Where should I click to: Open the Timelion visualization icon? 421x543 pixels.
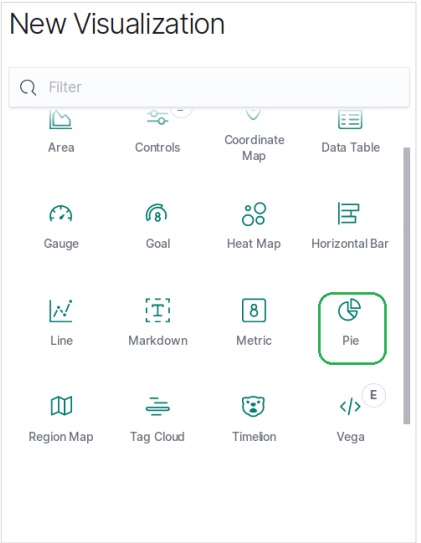(253, 406)
